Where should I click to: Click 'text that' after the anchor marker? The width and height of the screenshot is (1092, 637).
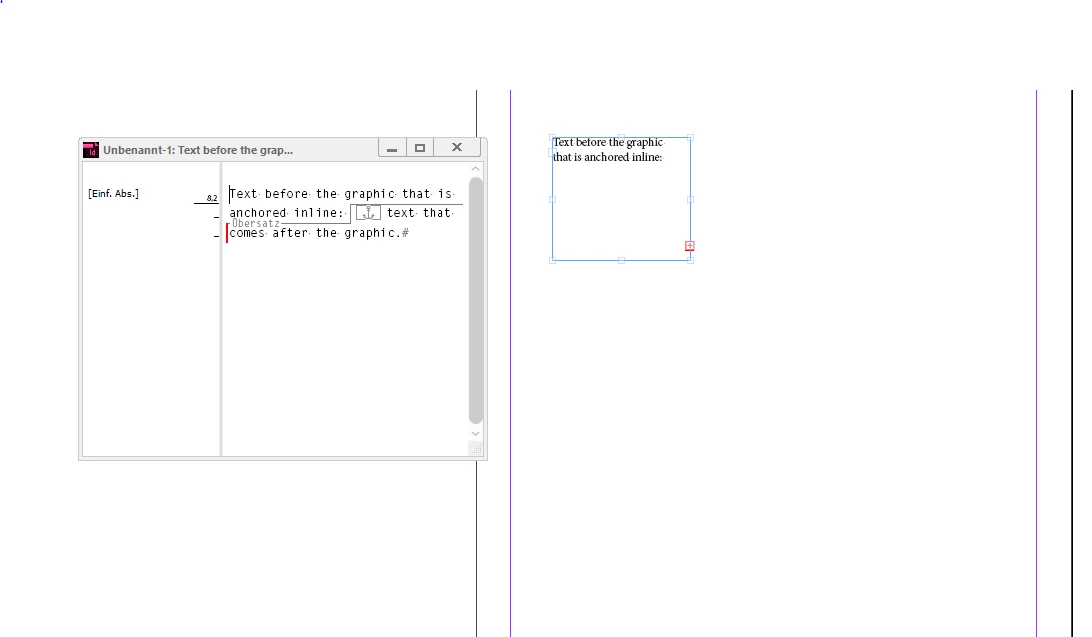click(419, 213)
